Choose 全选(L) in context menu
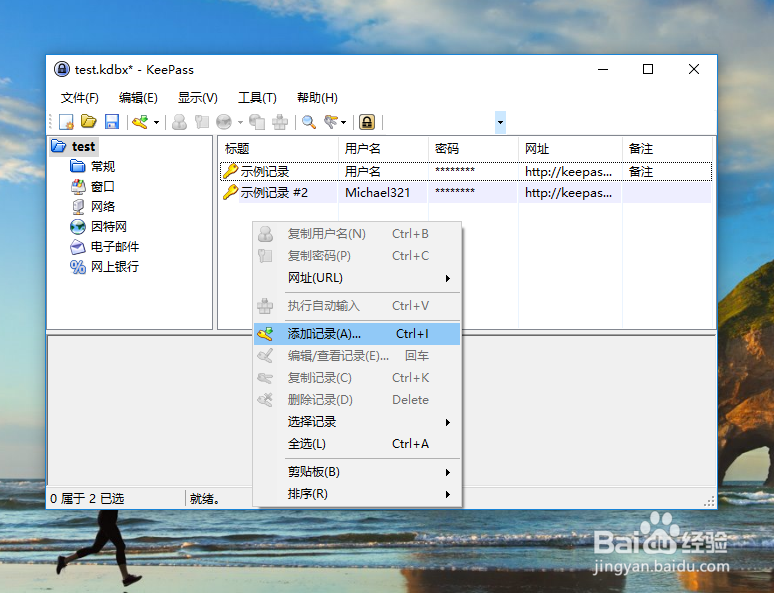Viewport: 774px width, 593px height. pyautogui.click(x=357, y=444)
